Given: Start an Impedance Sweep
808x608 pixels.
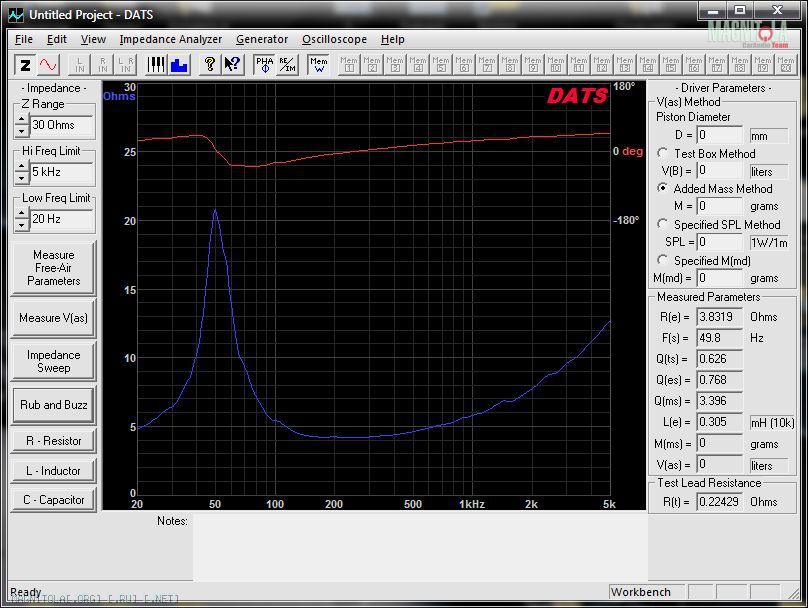Looking at the screenshot, I should pos(54,361).
